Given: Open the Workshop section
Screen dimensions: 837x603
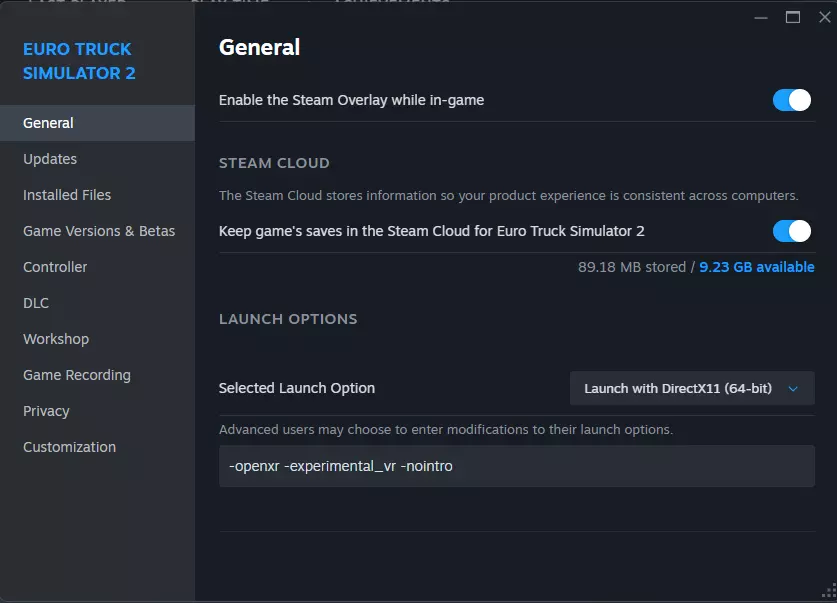Looking at the screenshot, I should click(97, 339).
